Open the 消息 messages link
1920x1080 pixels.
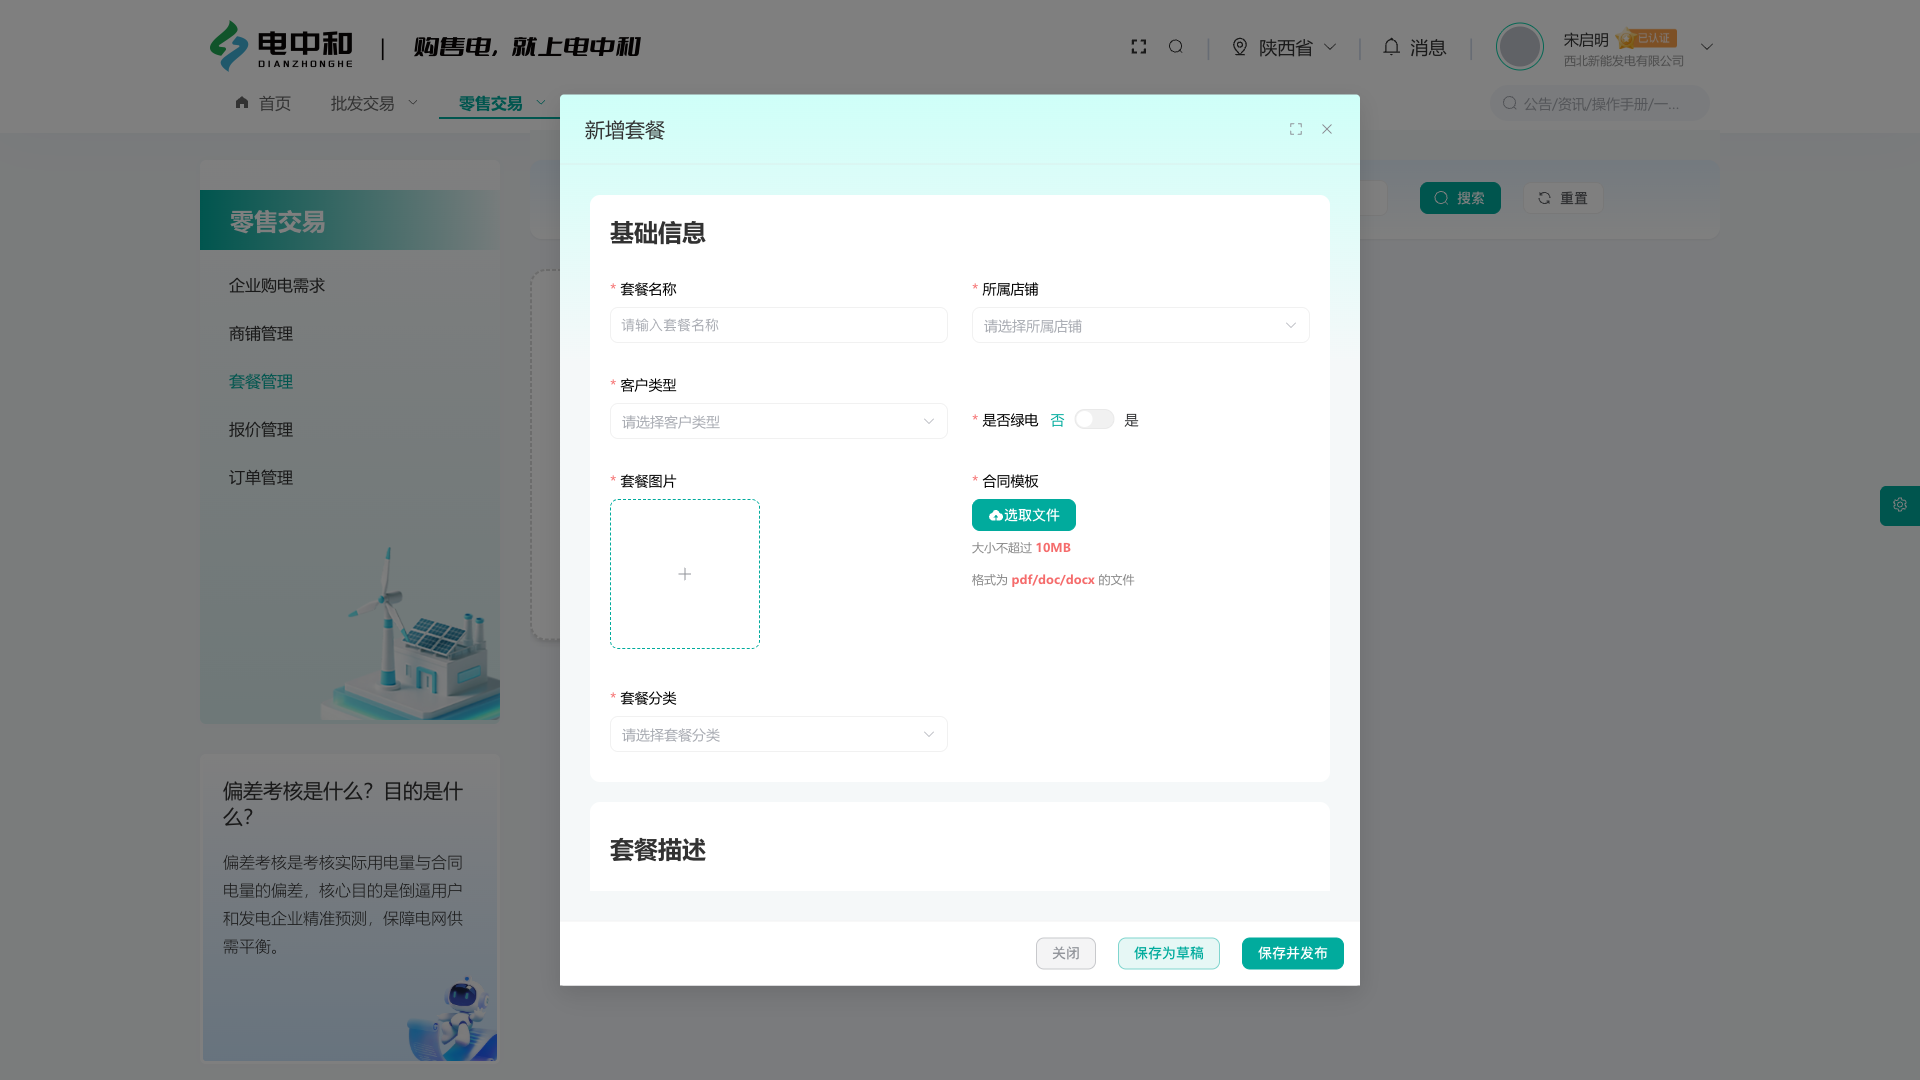1428,47
